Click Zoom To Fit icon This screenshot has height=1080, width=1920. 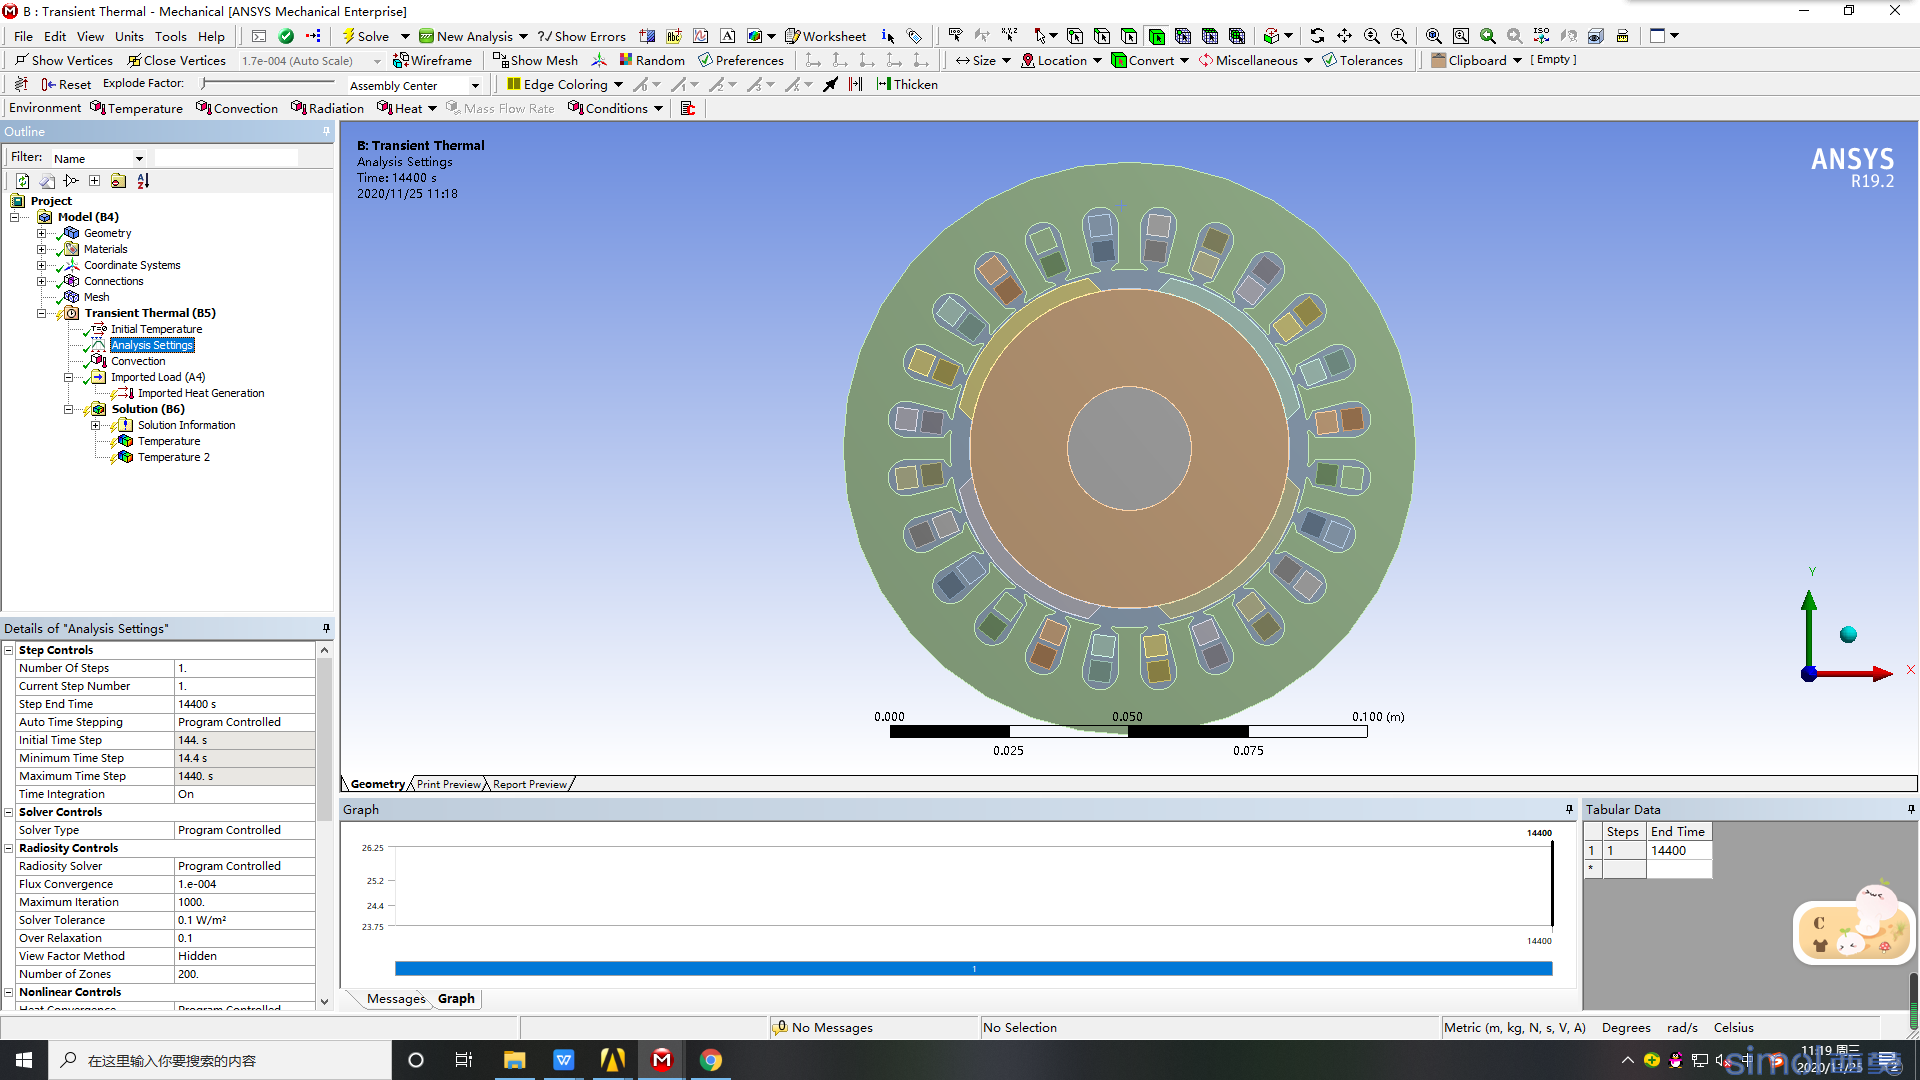[1434, 36]
